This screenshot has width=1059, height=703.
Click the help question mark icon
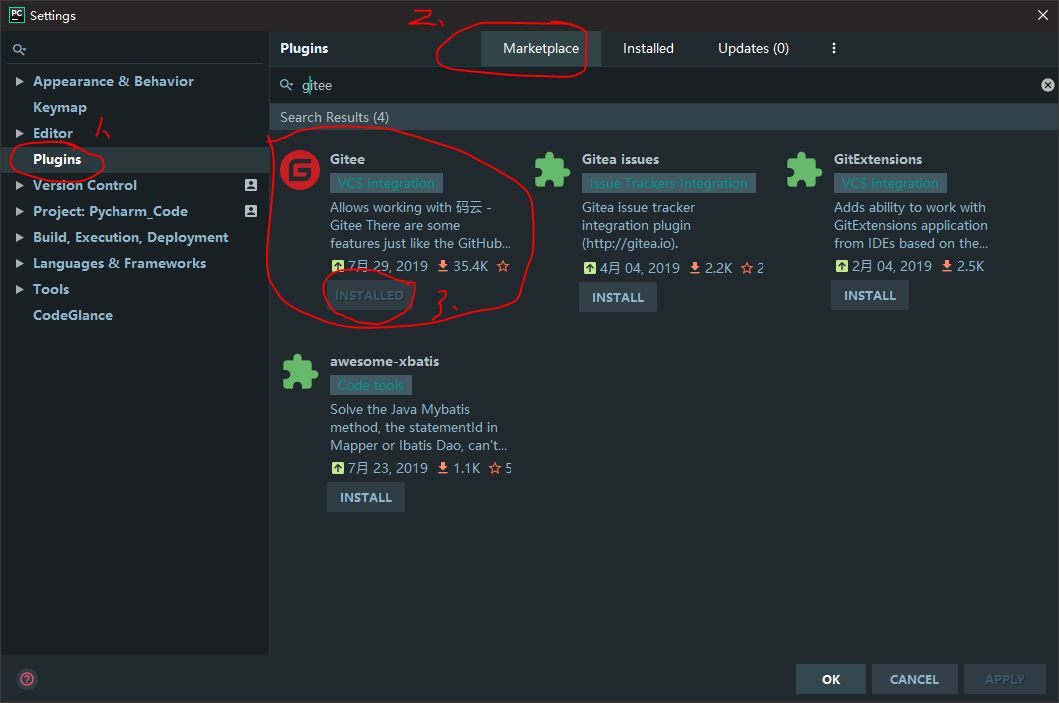tap(27, 679)
